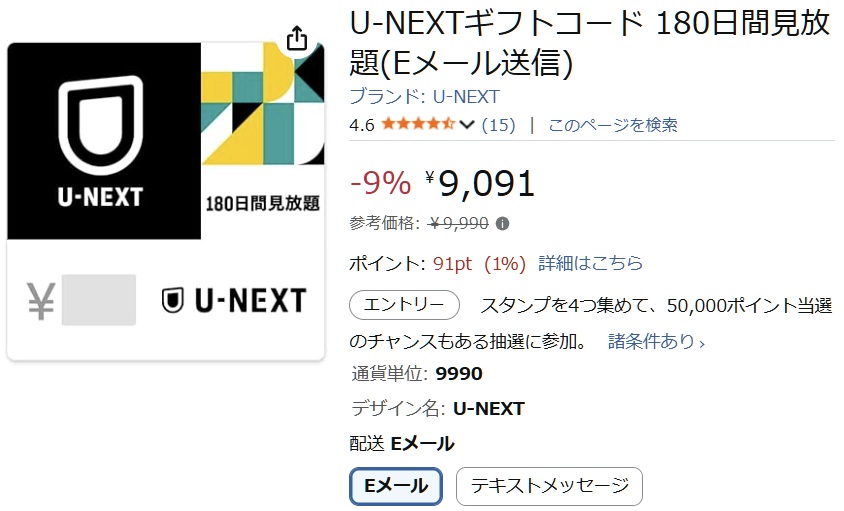Screen dimensions: 844x511
Task: Click the このページを検索 link
Action: pyautogui.click(x=612, y=125)
